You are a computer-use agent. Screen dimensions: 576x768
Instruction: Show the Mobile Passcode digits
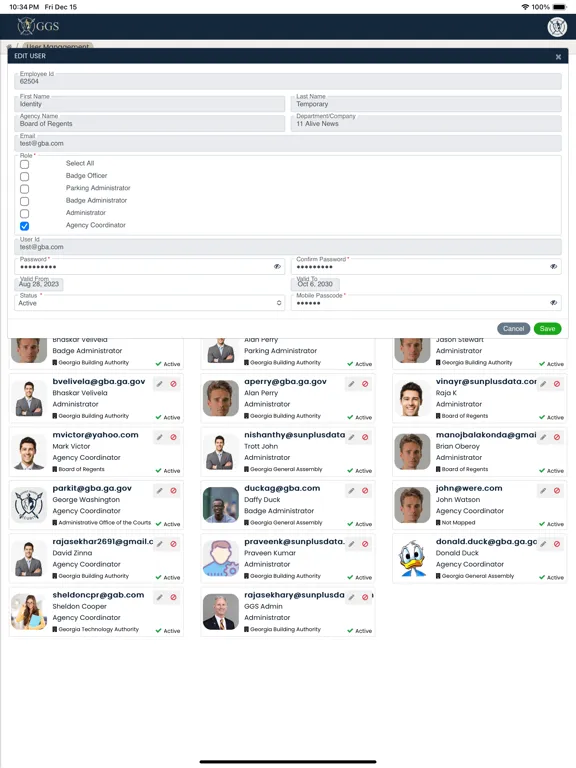point(553,303)
